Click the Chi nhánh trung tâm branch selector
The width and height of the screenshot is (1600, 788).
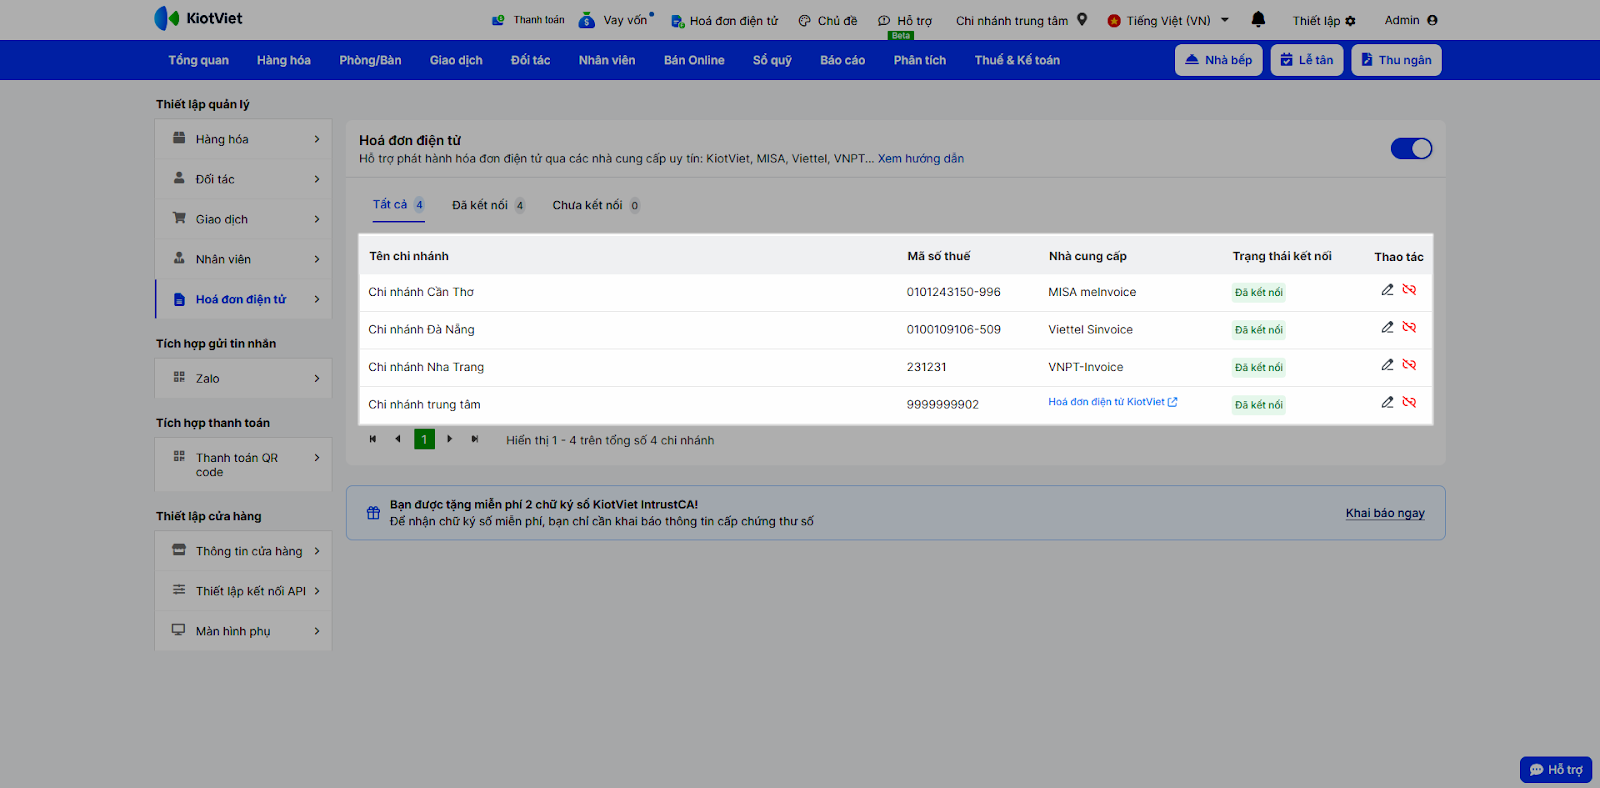coord(1021,20)
